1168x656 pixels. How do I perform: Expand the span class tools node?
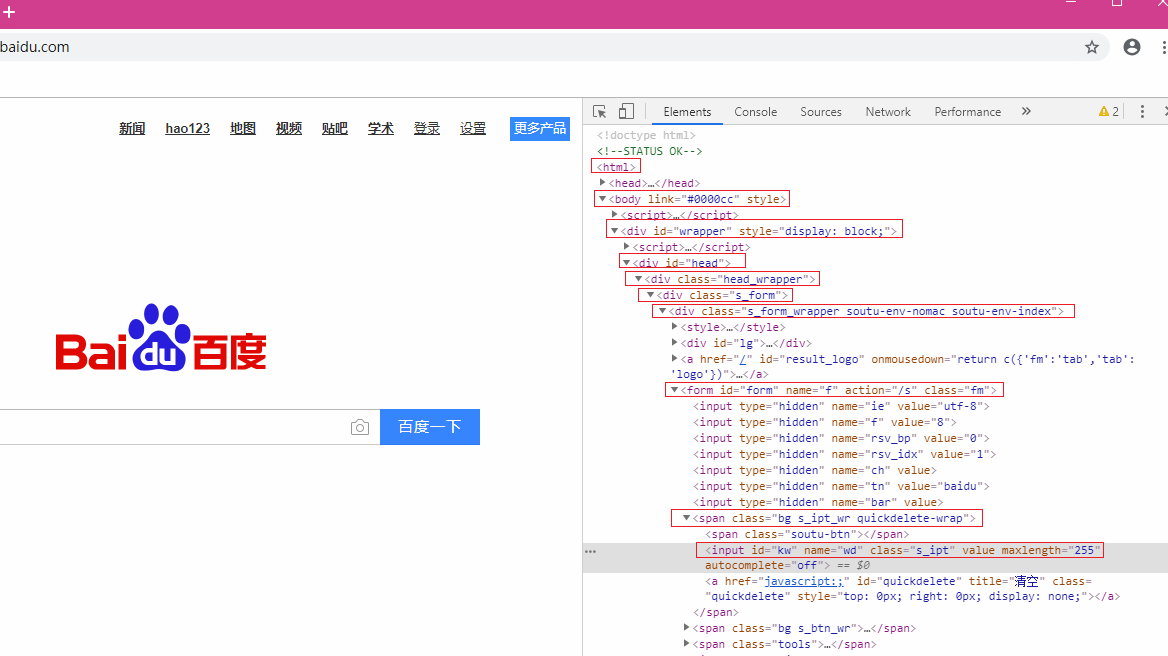[x=686, y=644]
